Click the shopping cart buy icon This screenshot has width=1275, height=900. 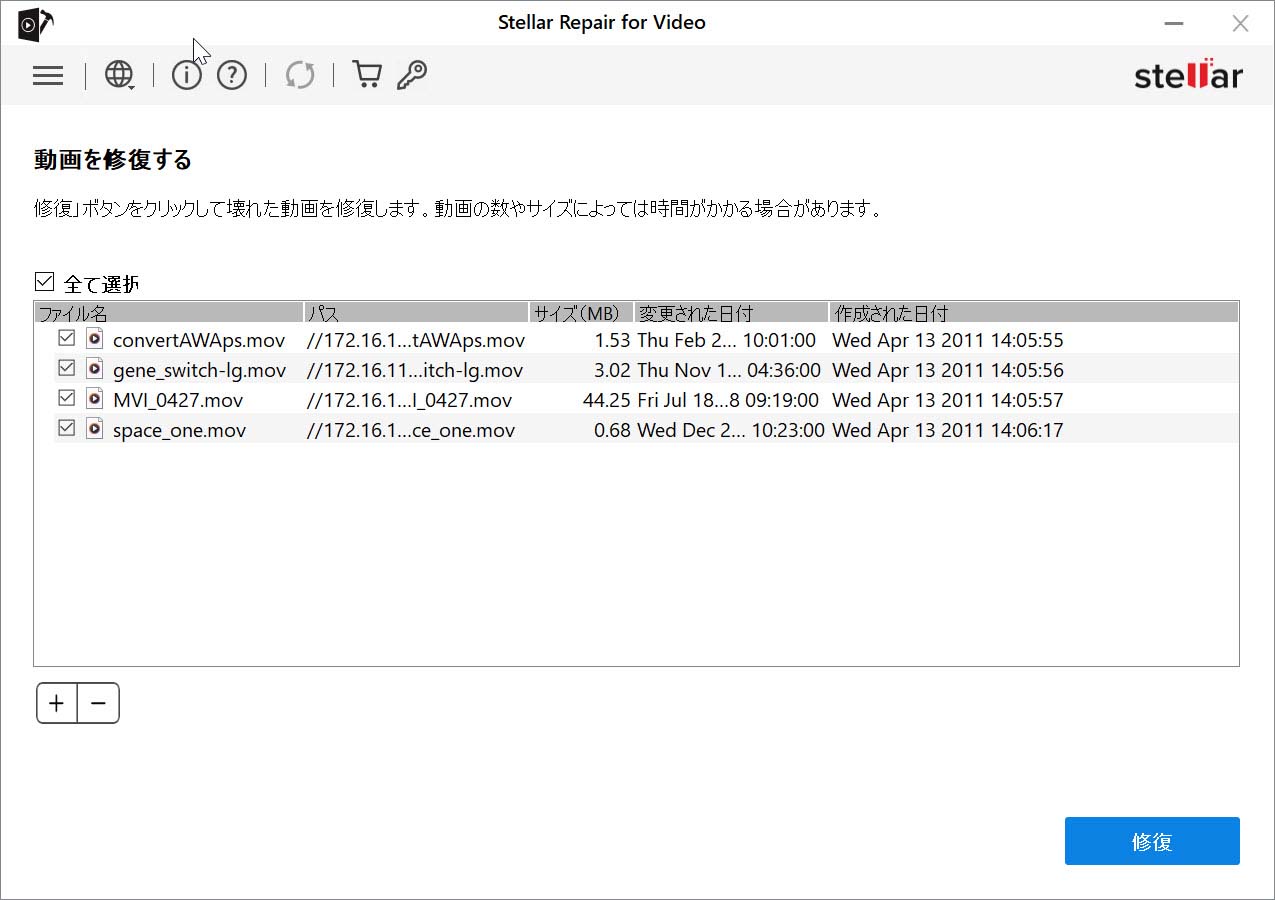(367, 75)
